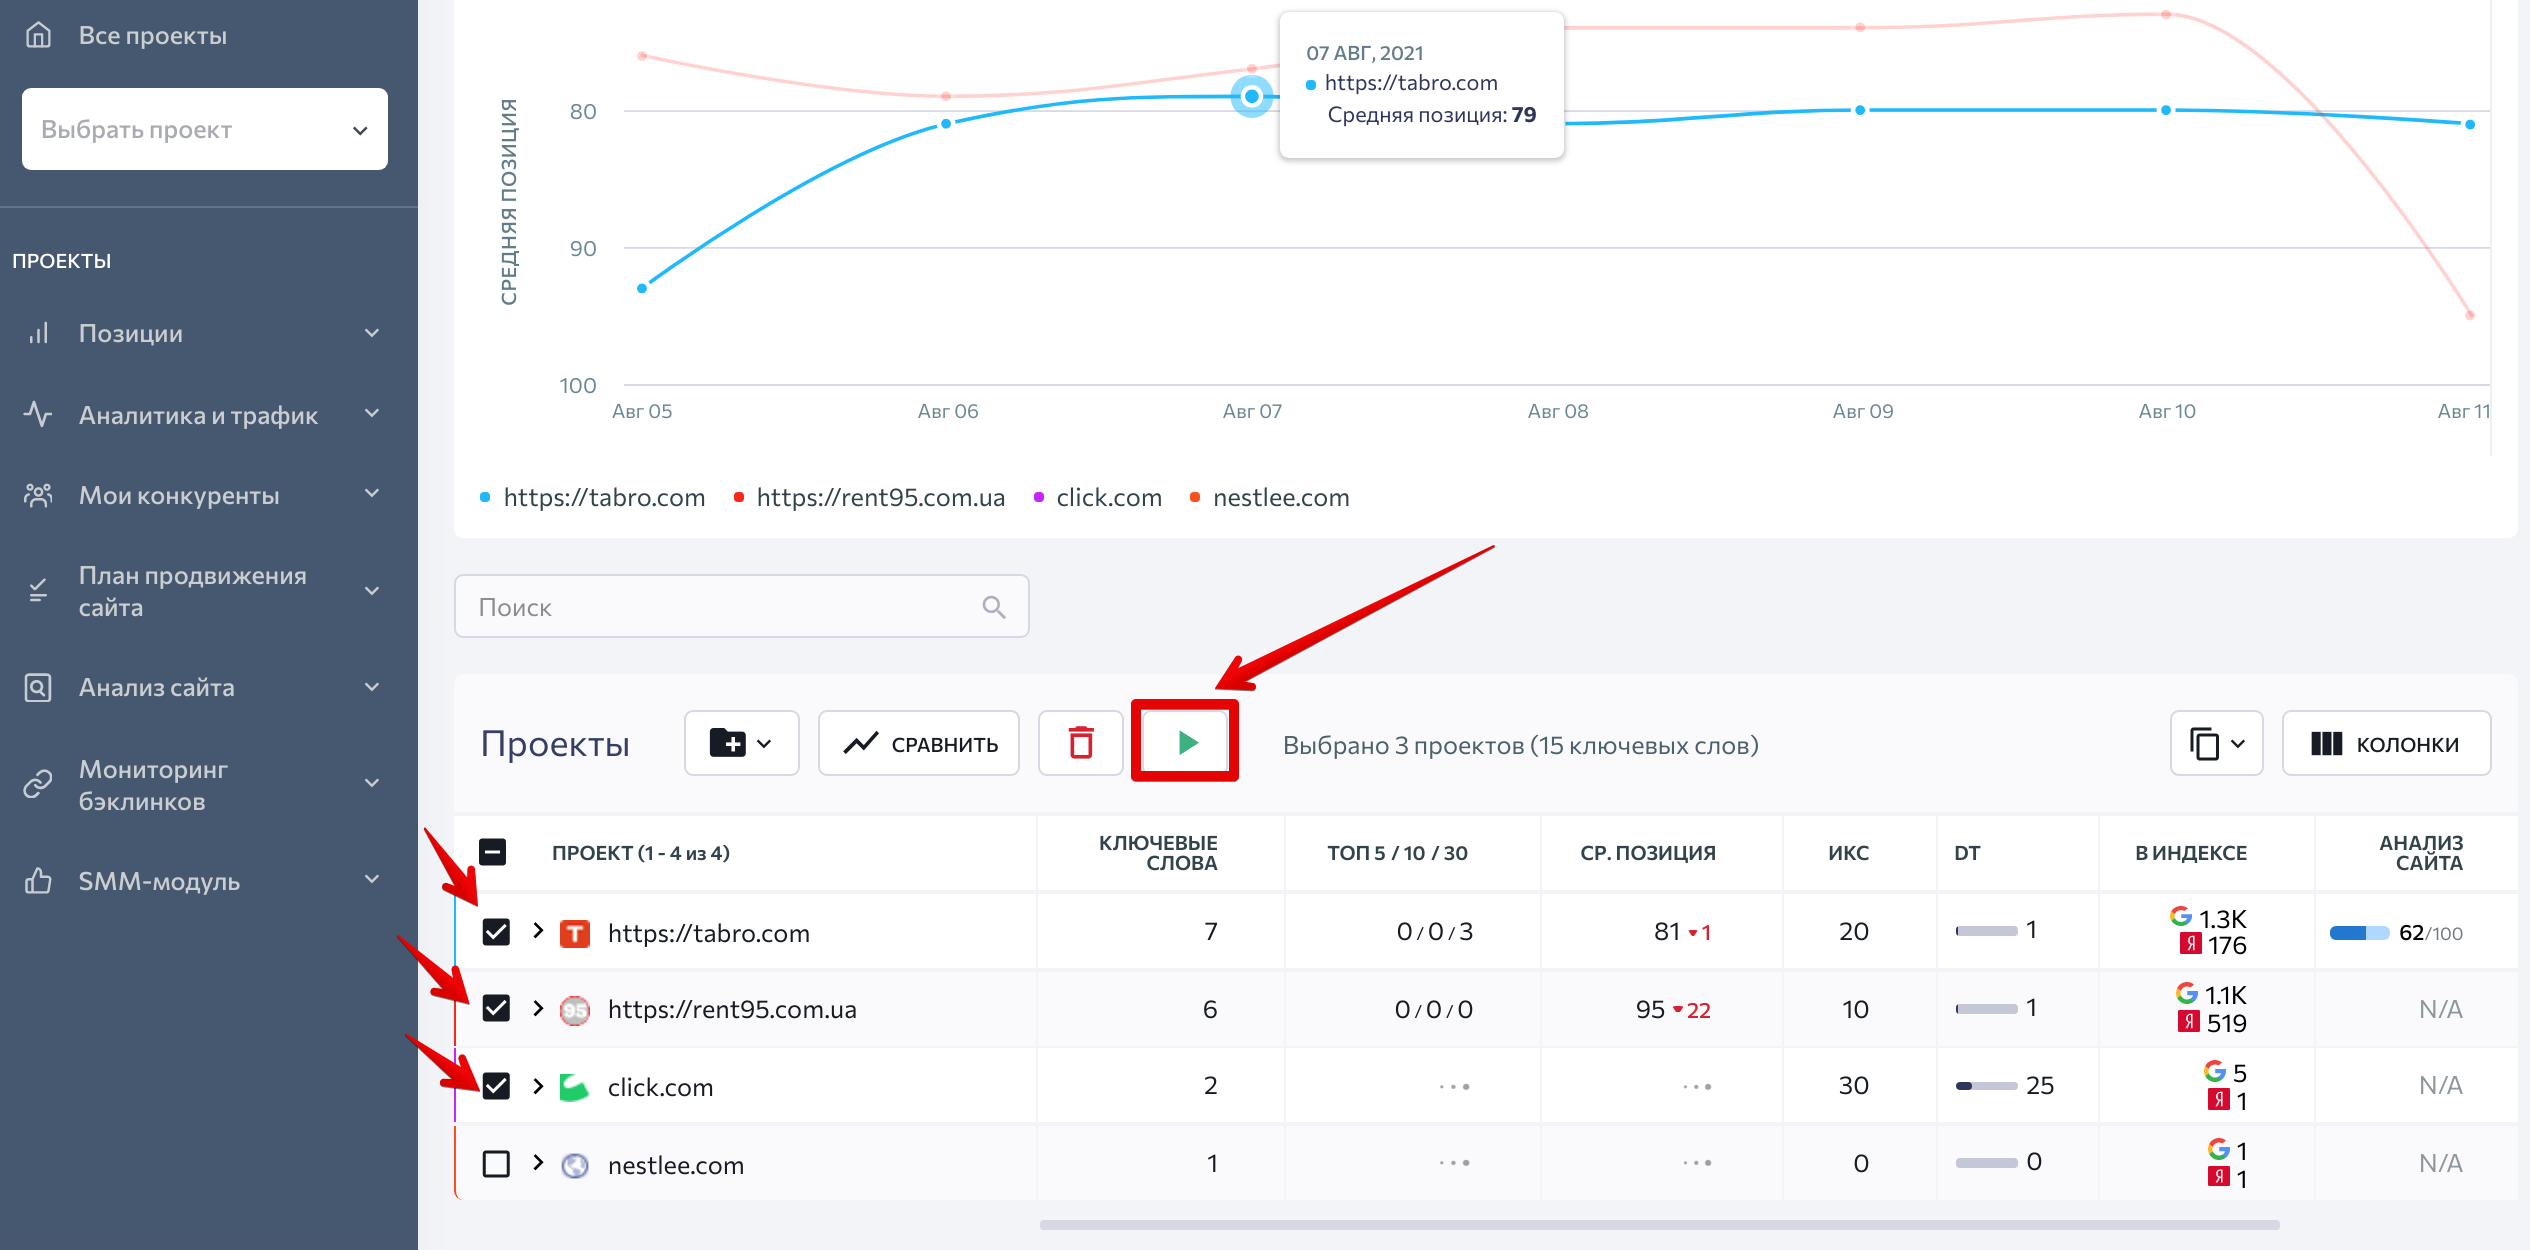Viewport: 2530px width, 1250px height.
Task: Expand the Аналитика и трафик chevron
Action: pos(372,414)
